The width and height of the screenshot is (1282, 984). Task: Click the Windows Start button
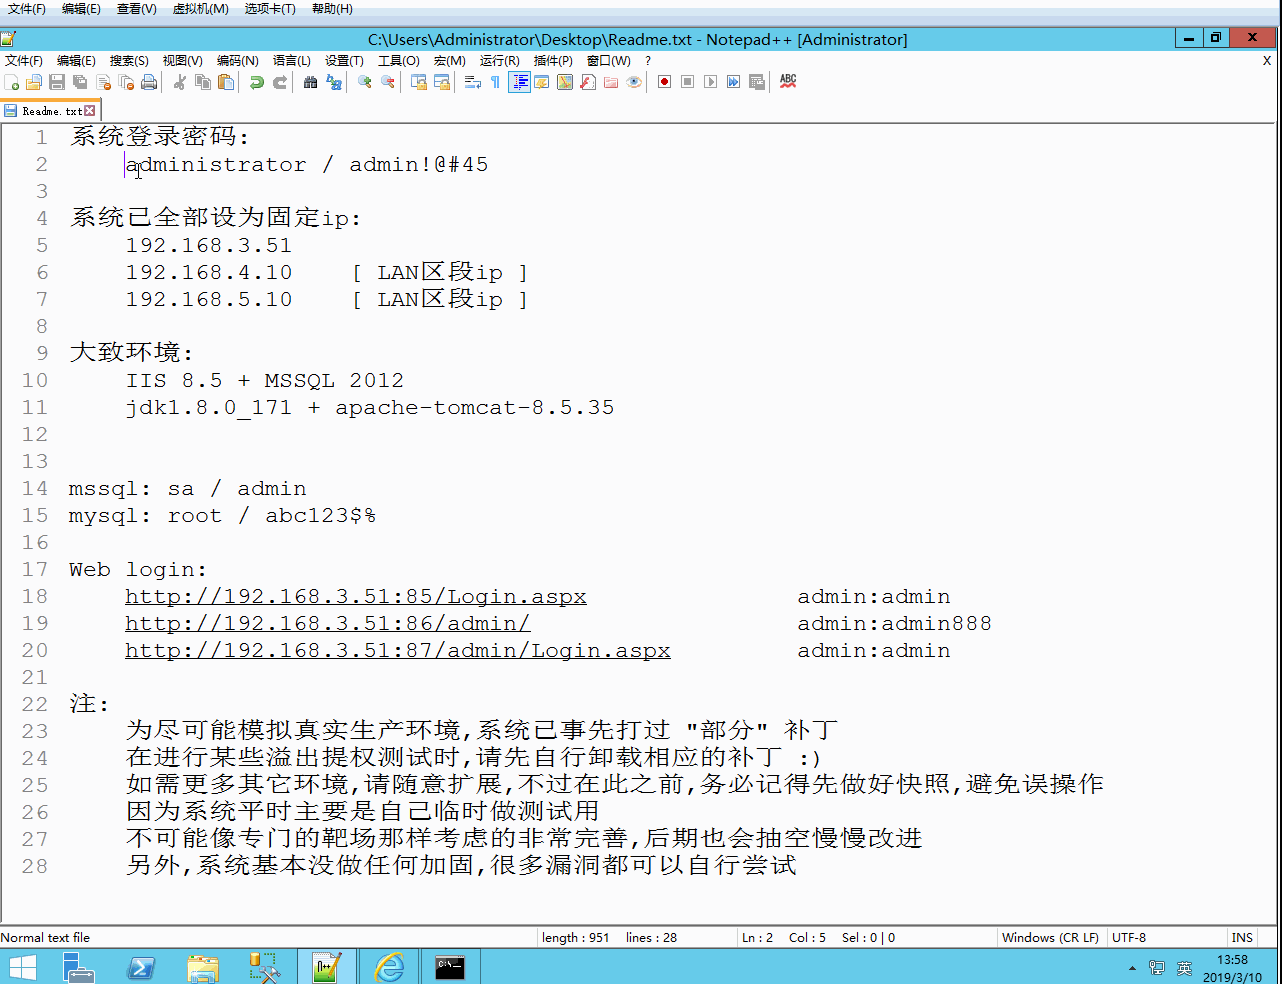point(22,967)
